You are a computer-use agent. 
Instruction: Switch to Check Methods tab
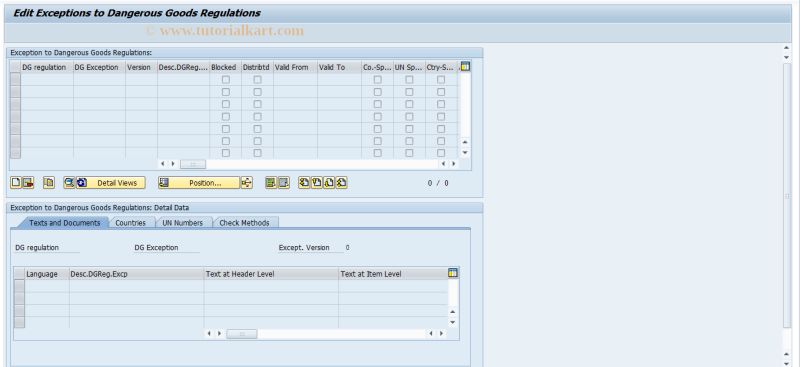pos(244,223)
